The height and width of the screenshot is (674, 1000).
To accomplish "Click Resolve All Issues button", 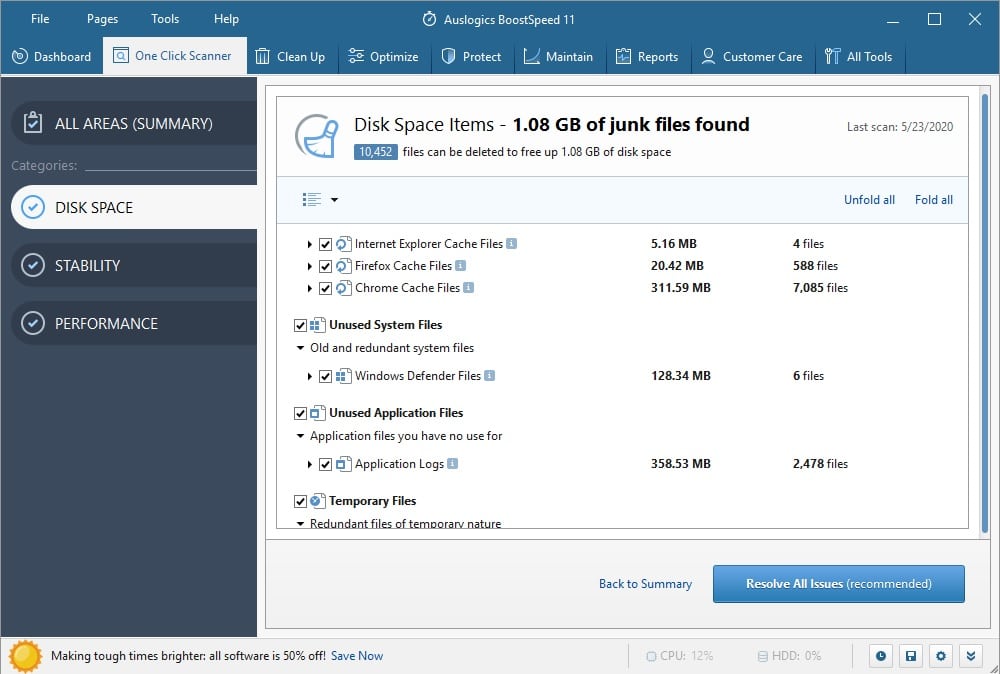I will [x=839, y=583].
